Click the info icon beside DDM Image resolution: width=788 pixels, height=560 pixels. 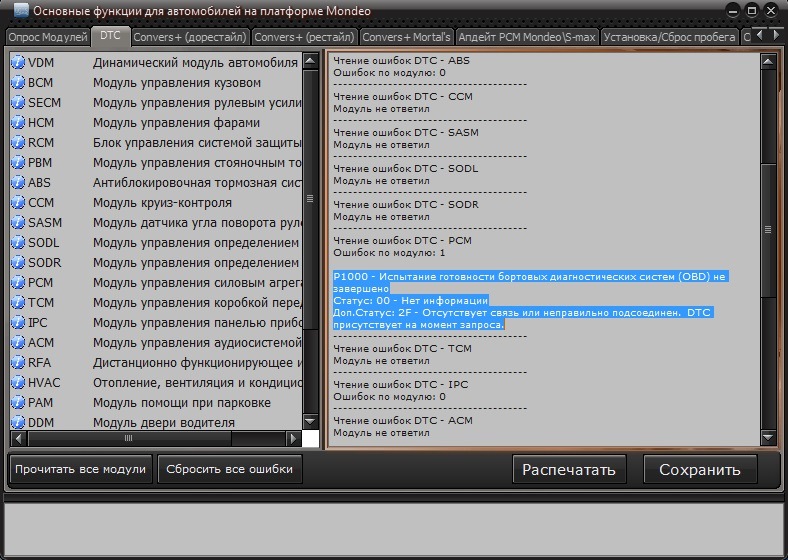click(18, 422)
